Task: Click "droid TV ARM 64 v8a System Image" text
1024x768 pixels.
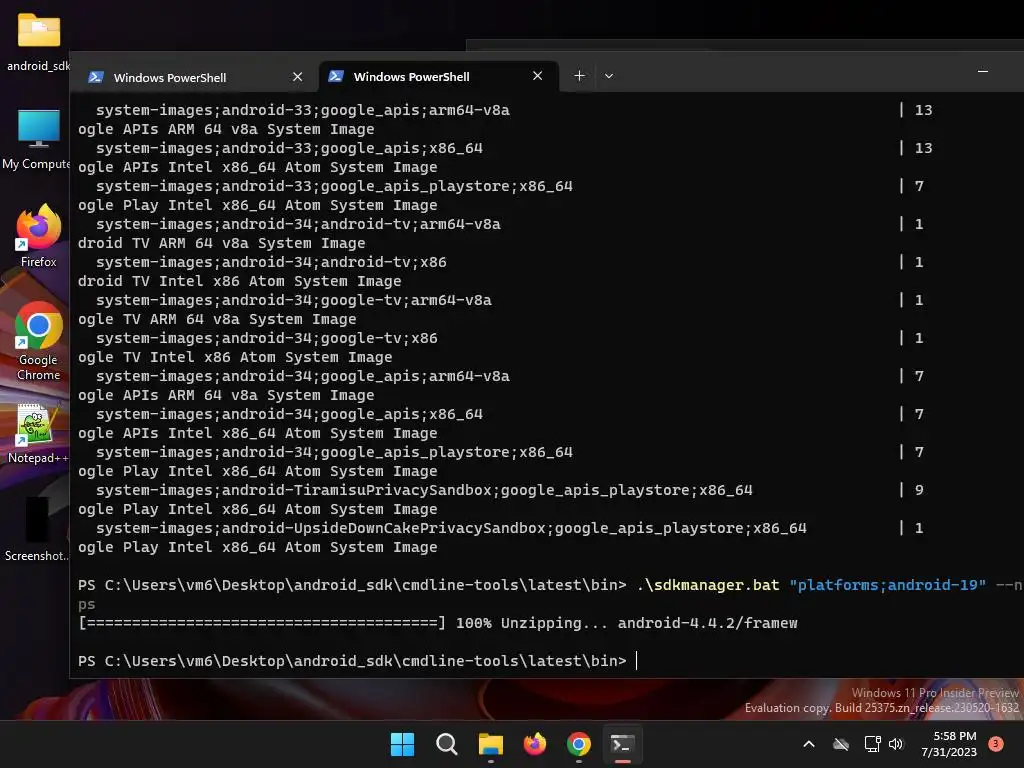Action: point(221,243)
